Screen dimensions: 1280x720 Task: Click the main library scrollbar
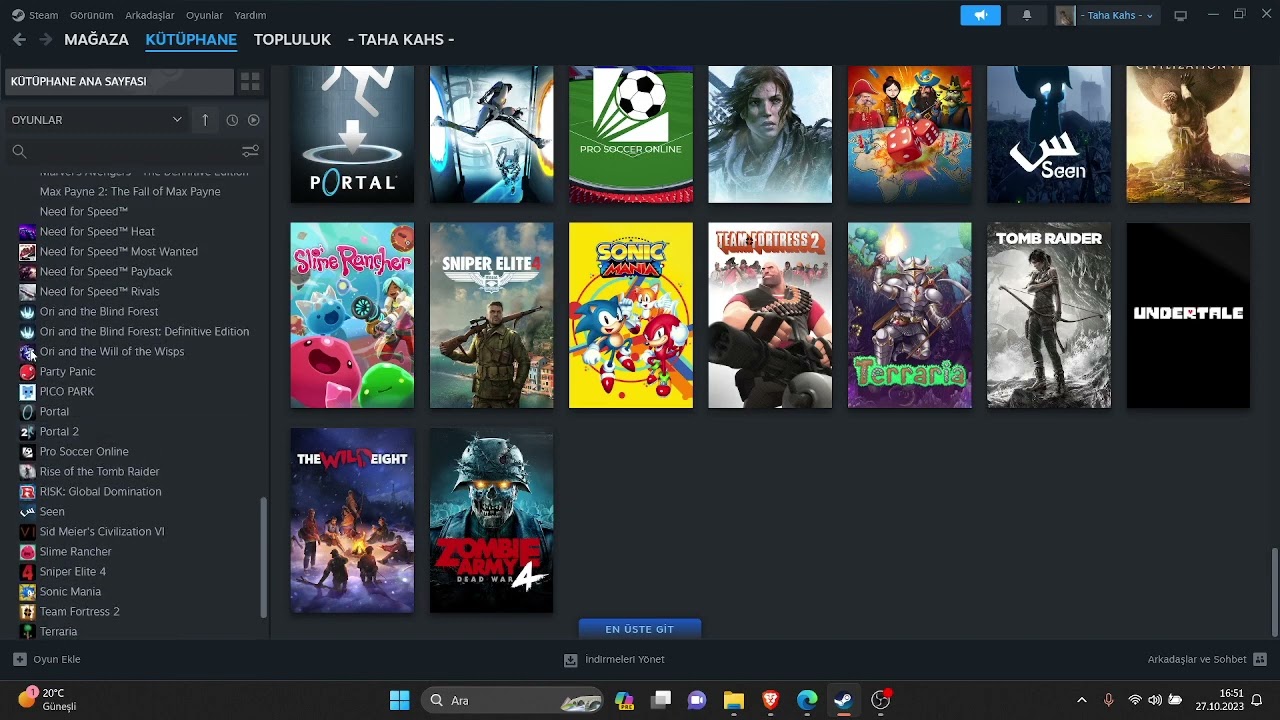click(x=1274, y=590)
